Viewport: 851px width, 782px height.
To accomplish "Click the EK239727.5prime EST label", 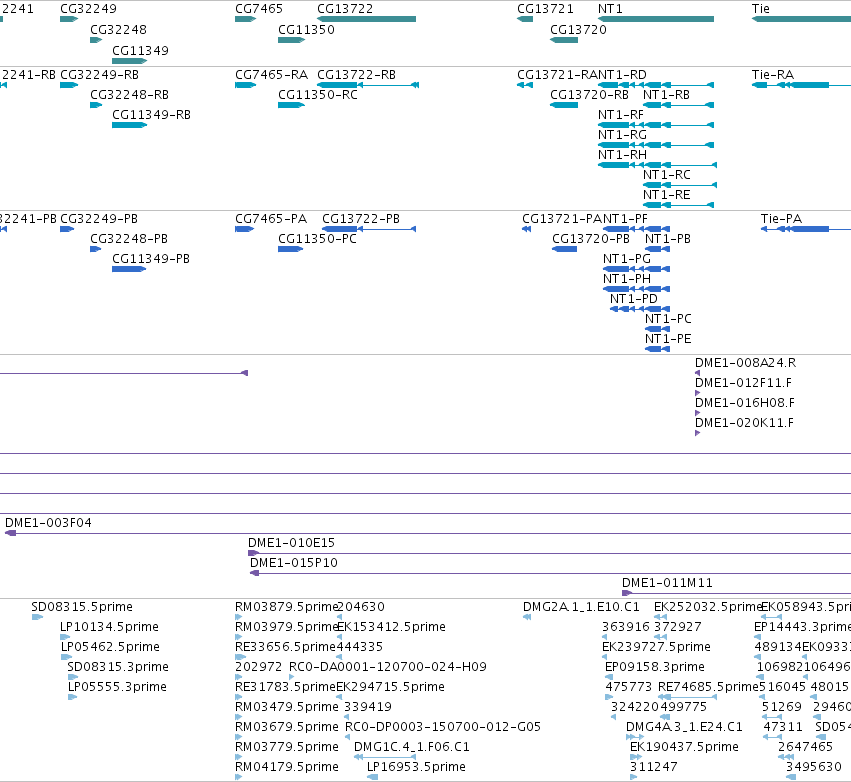I will point(656,647).
